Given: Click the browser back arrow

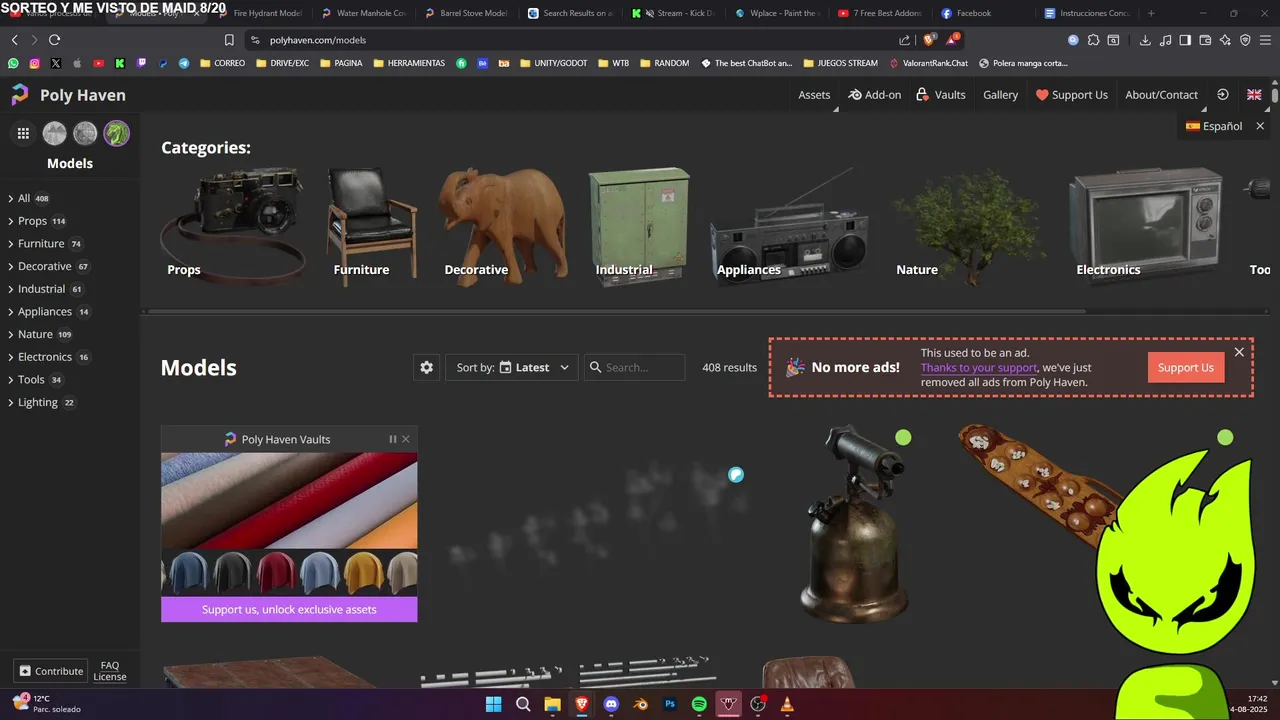Looking at the screenshot, I should [x=14, y=40].
